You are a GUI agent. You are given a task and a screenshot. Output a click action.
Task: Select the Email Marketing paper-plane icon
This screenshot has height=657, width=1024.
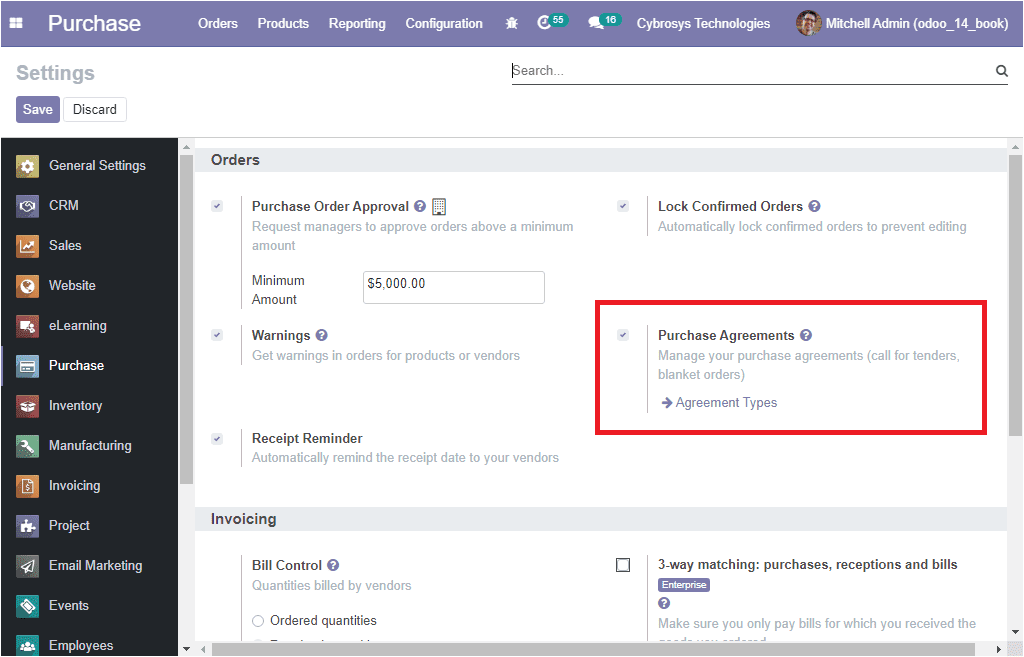pos(27,566)
